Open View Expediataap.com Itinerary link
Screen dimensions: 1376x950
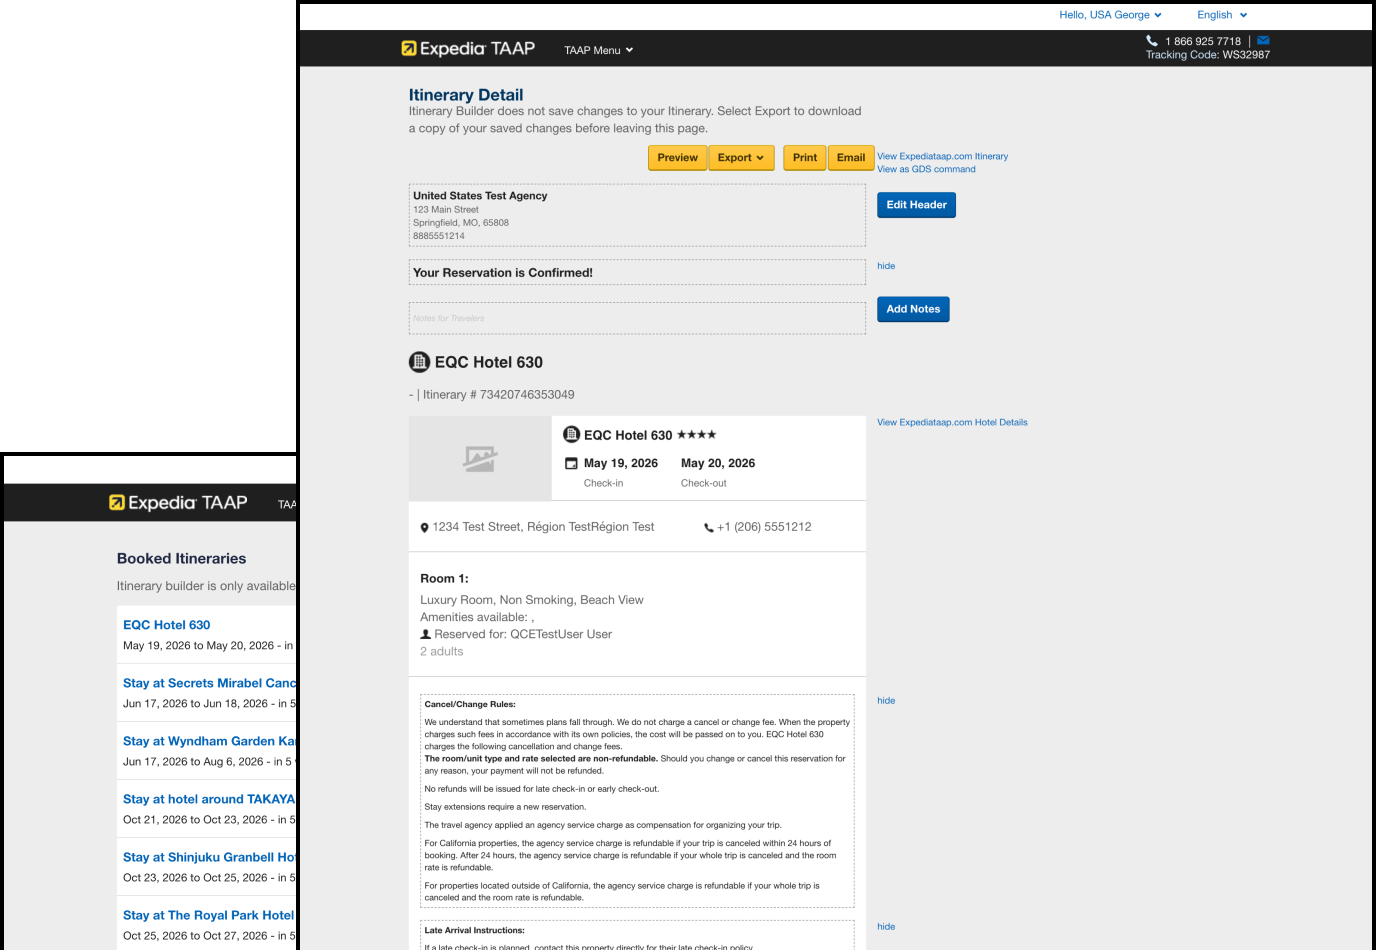(x=942, y=156)
